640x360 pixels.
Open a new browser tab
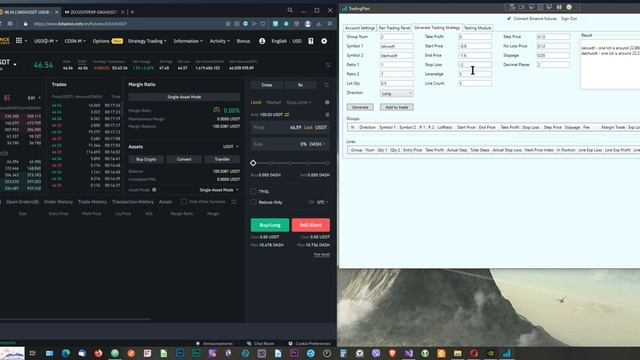click(x=132, y=12)
